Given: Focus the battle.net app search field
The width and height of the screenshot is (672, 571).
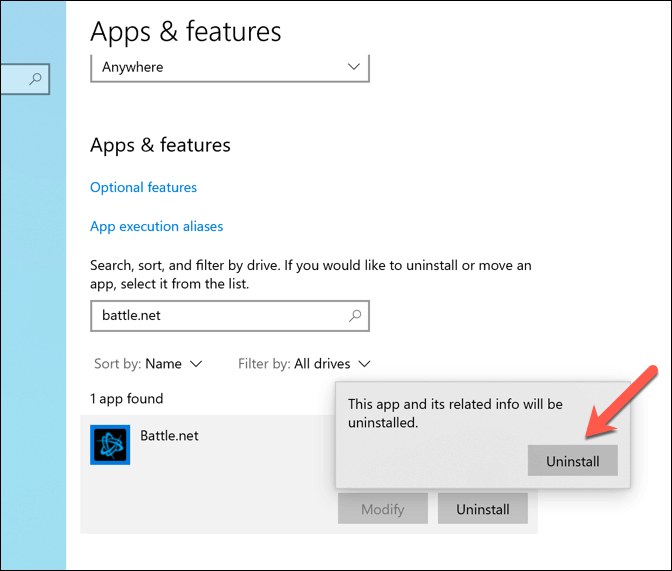Looking at the screenshot, I should pos(220,316).
